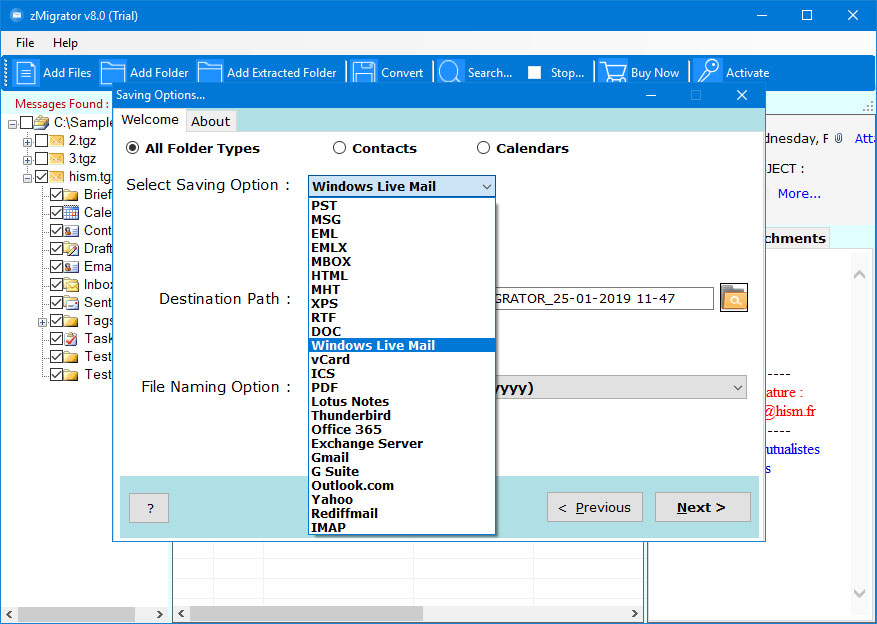Choose Lotus Notes from the list

pyautogui.click(x=402, y=401)
